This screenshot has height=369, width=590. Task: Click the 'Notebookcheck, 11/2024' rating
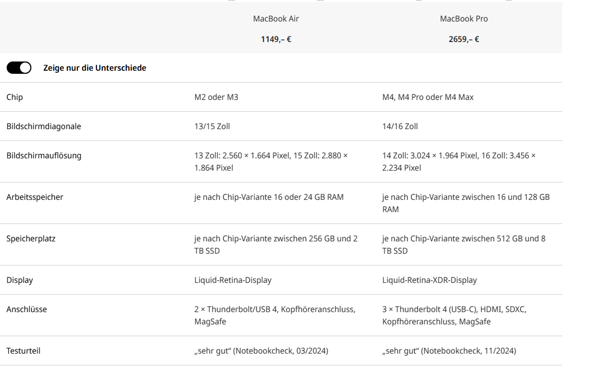pyautogui.click(x=449, y=351)
